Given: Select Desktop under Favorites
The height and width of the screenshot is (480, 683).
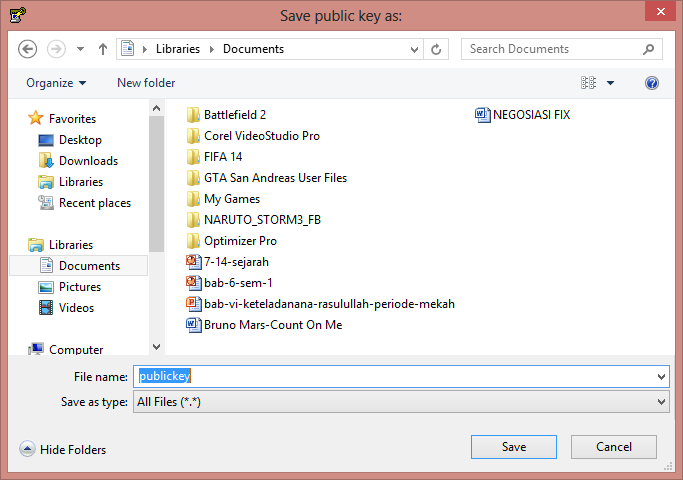Looking at the screenshot, I should [80, 140].
